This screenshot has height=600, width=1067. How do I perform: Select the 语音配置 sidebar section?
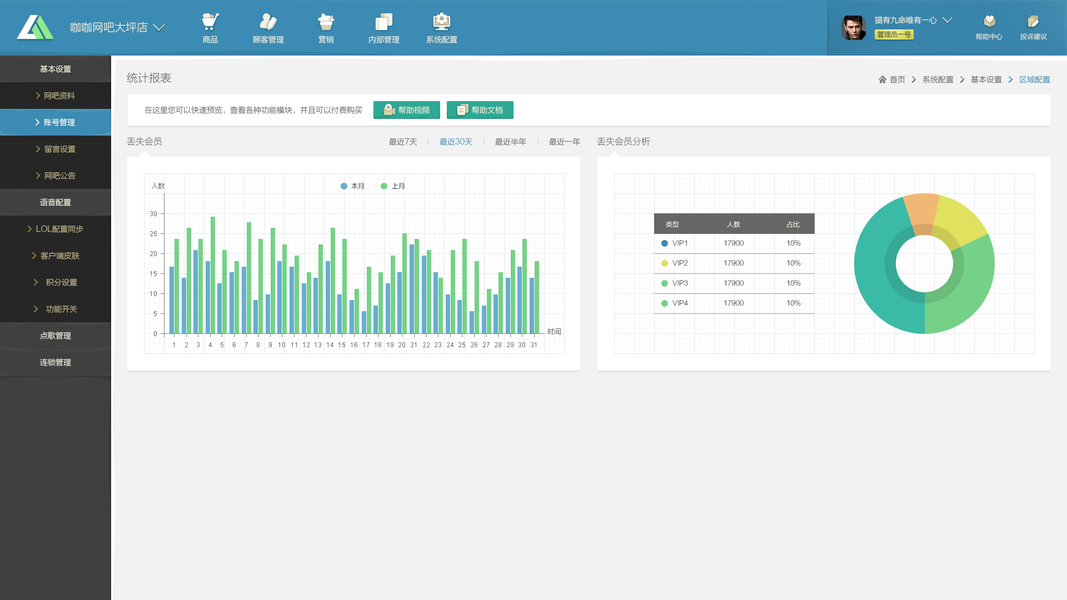pyautogui.click(x=55, y=202)
